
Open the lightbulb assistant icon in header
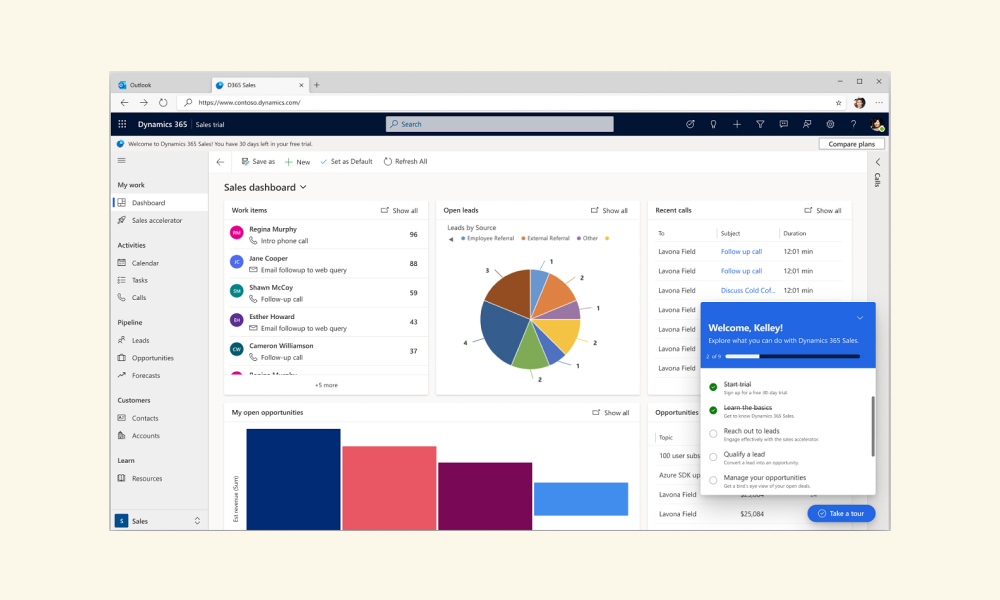pyautogui.click(x=713, y=124)
